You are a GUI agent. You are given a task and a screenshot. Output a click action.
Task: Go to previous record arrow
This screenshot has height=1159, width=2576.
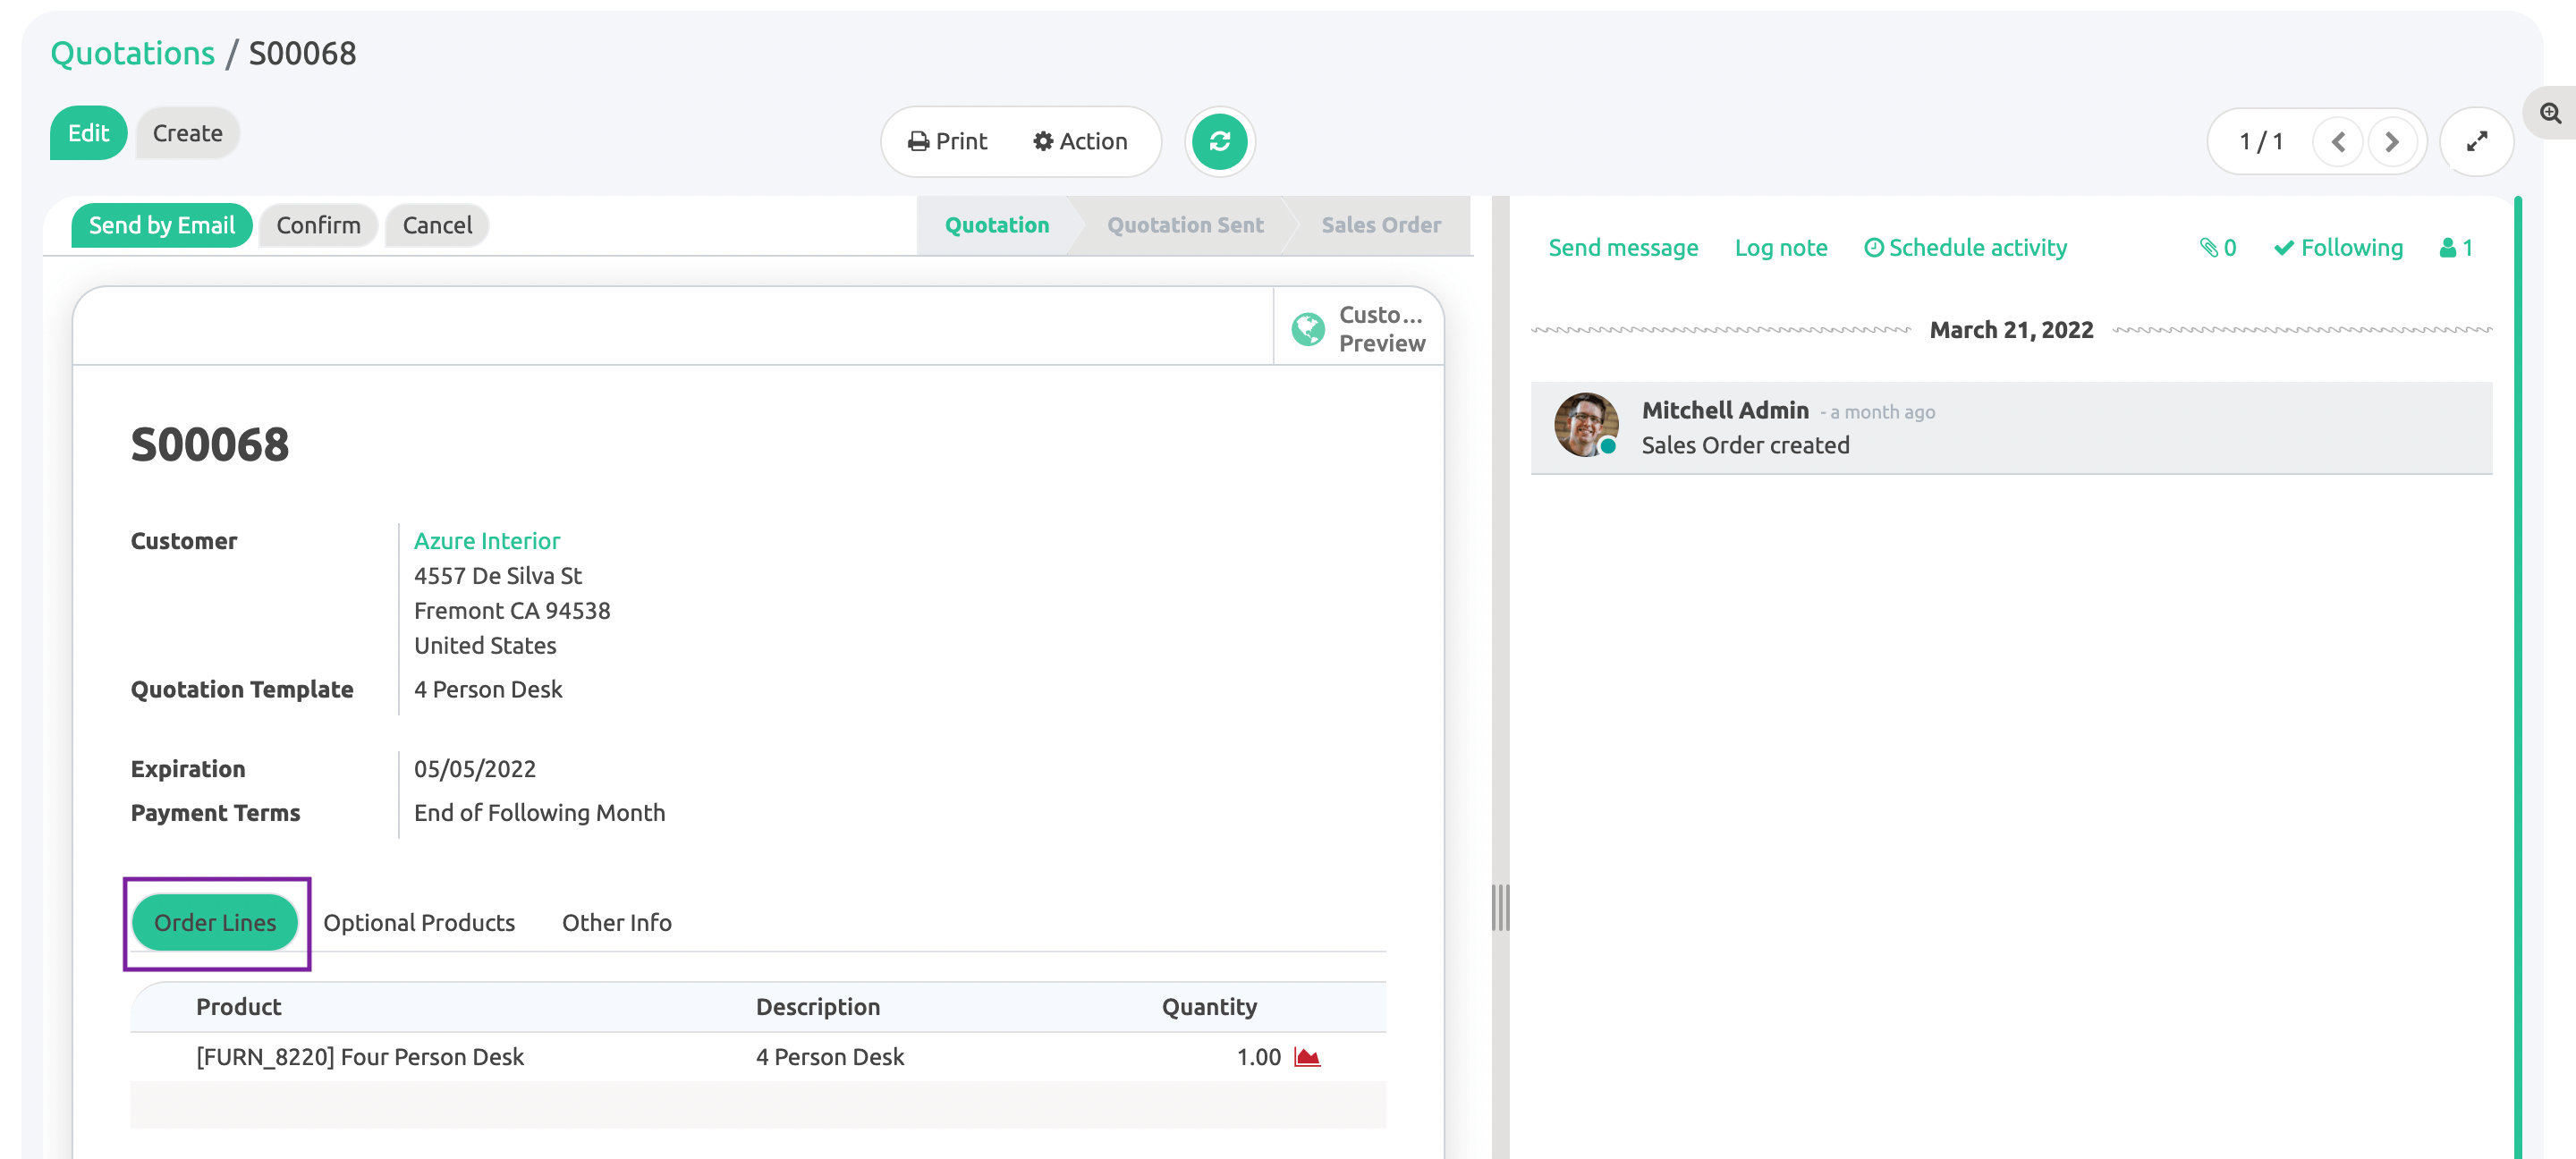pyautogui.click(x=2337, y=142)
